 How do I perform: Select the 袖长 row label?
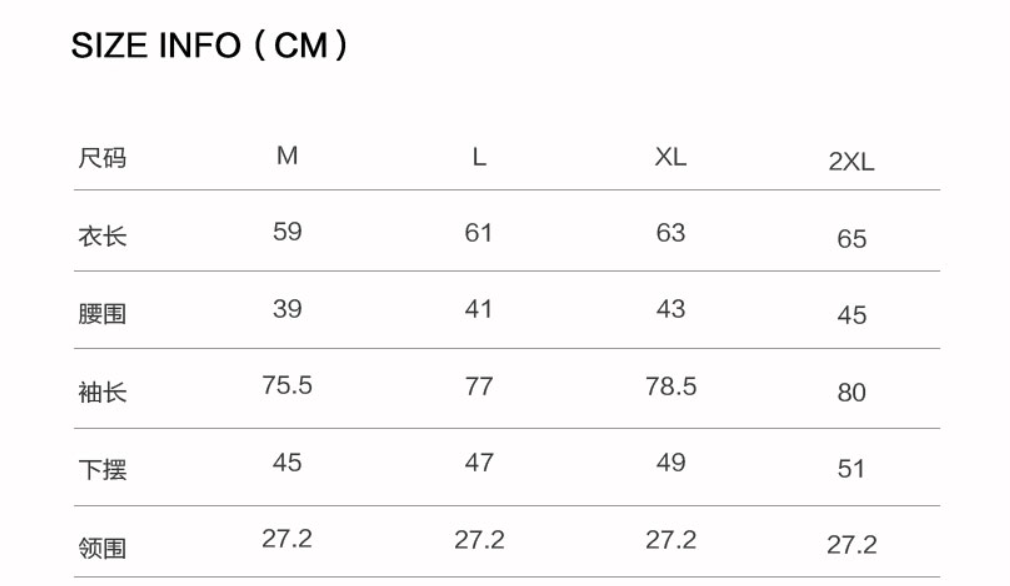coord(102,392)
